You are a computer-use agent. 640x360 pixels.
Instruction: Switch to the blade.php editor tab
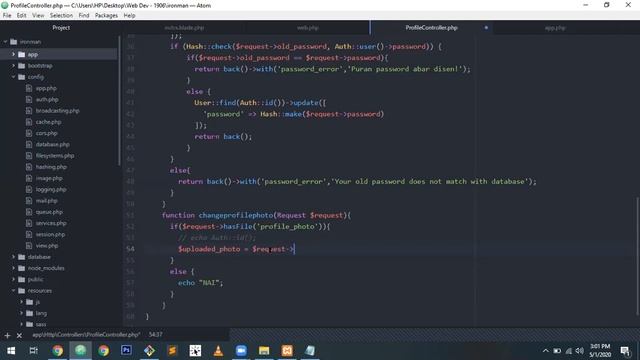[184, 28]
